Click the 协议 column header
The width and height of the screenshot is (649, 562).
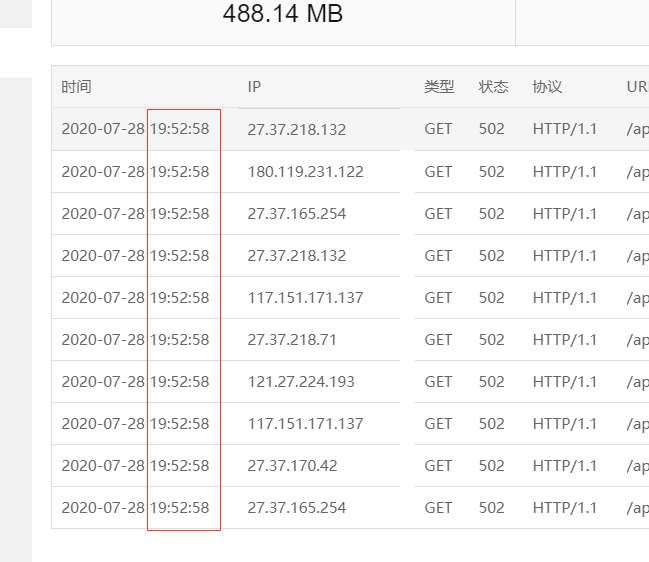[x=547, y=87]
